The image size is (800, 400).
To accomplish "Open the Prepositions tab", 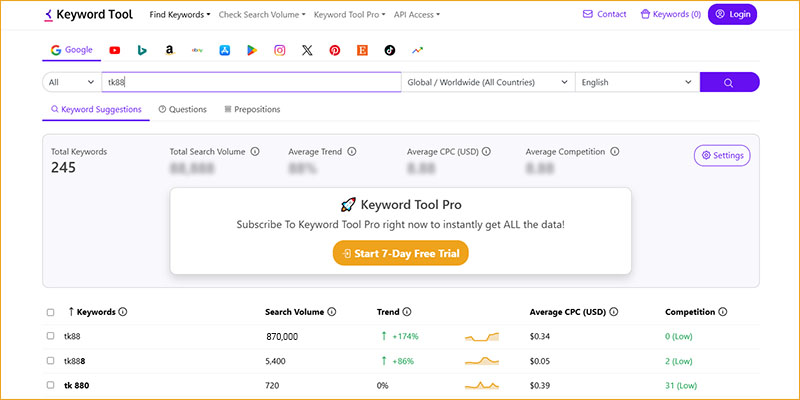I will tap(252, 109).
